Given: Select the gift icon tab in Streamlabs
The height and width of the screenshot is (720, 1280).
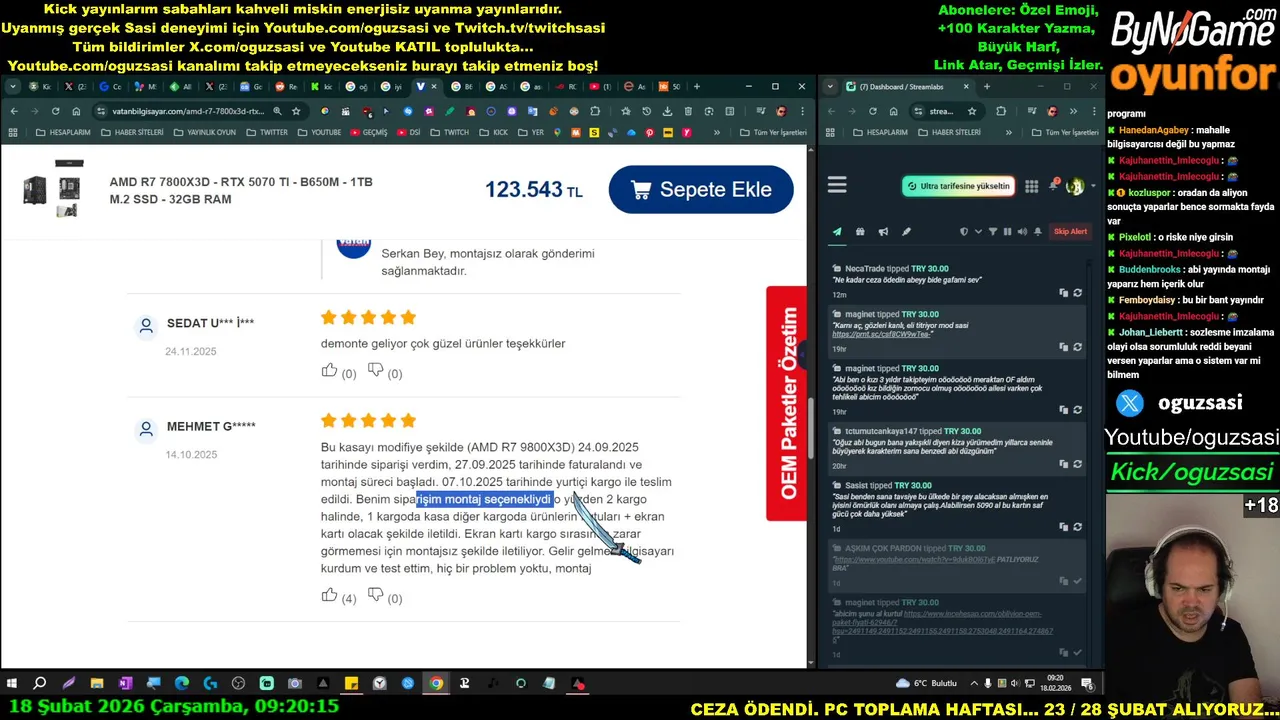Looking at the screenshot, I should 860,231.
